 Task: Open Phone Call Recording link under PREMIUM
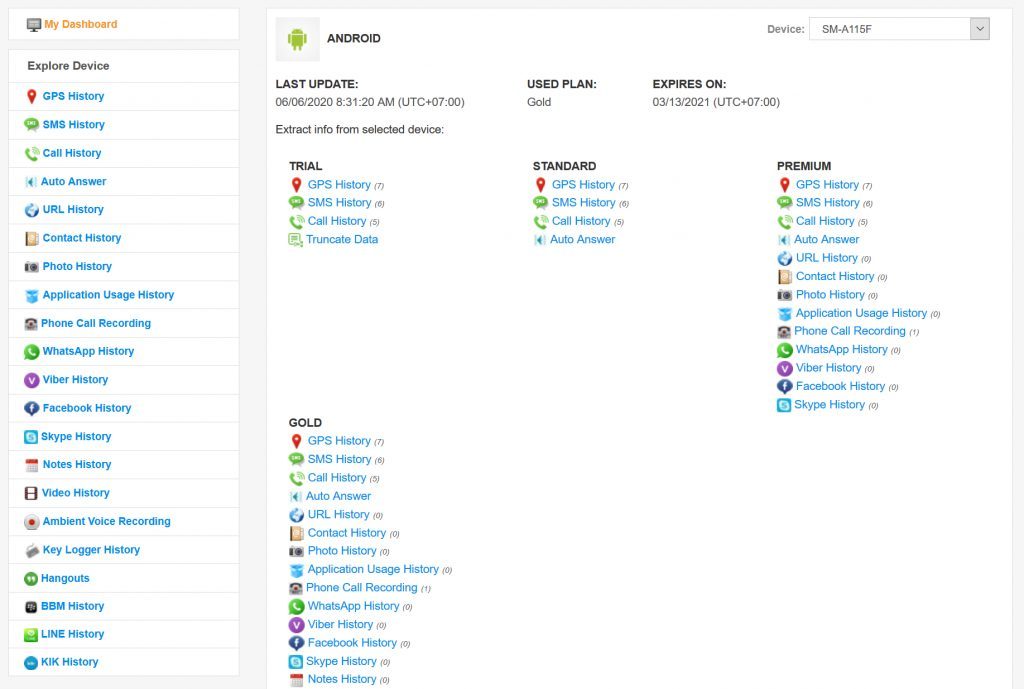point(850,330)
